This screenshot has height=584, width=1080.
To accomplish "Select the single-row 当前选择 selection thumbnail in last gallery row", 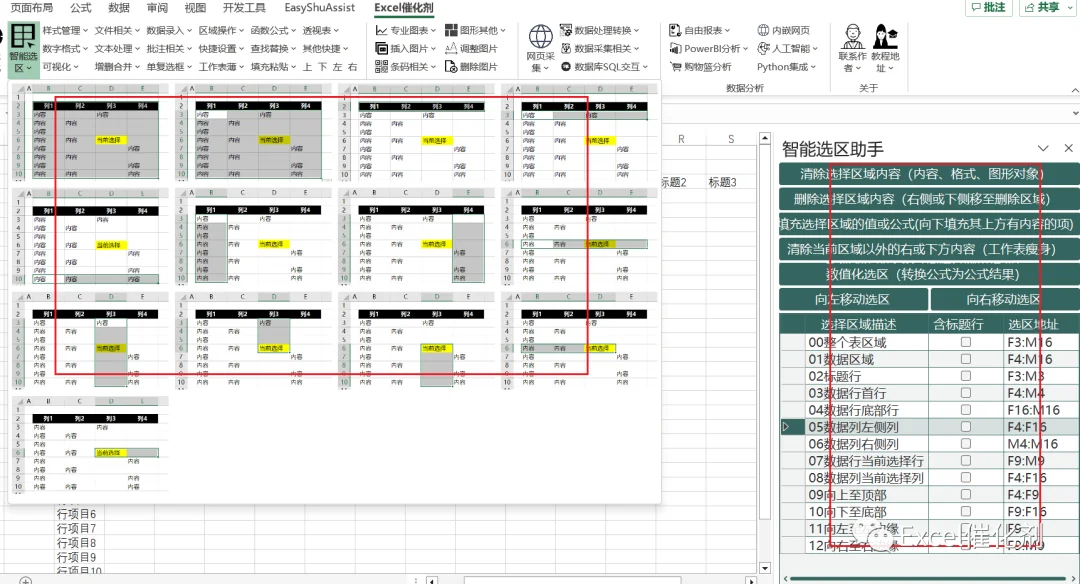I will tap(90, 444).
